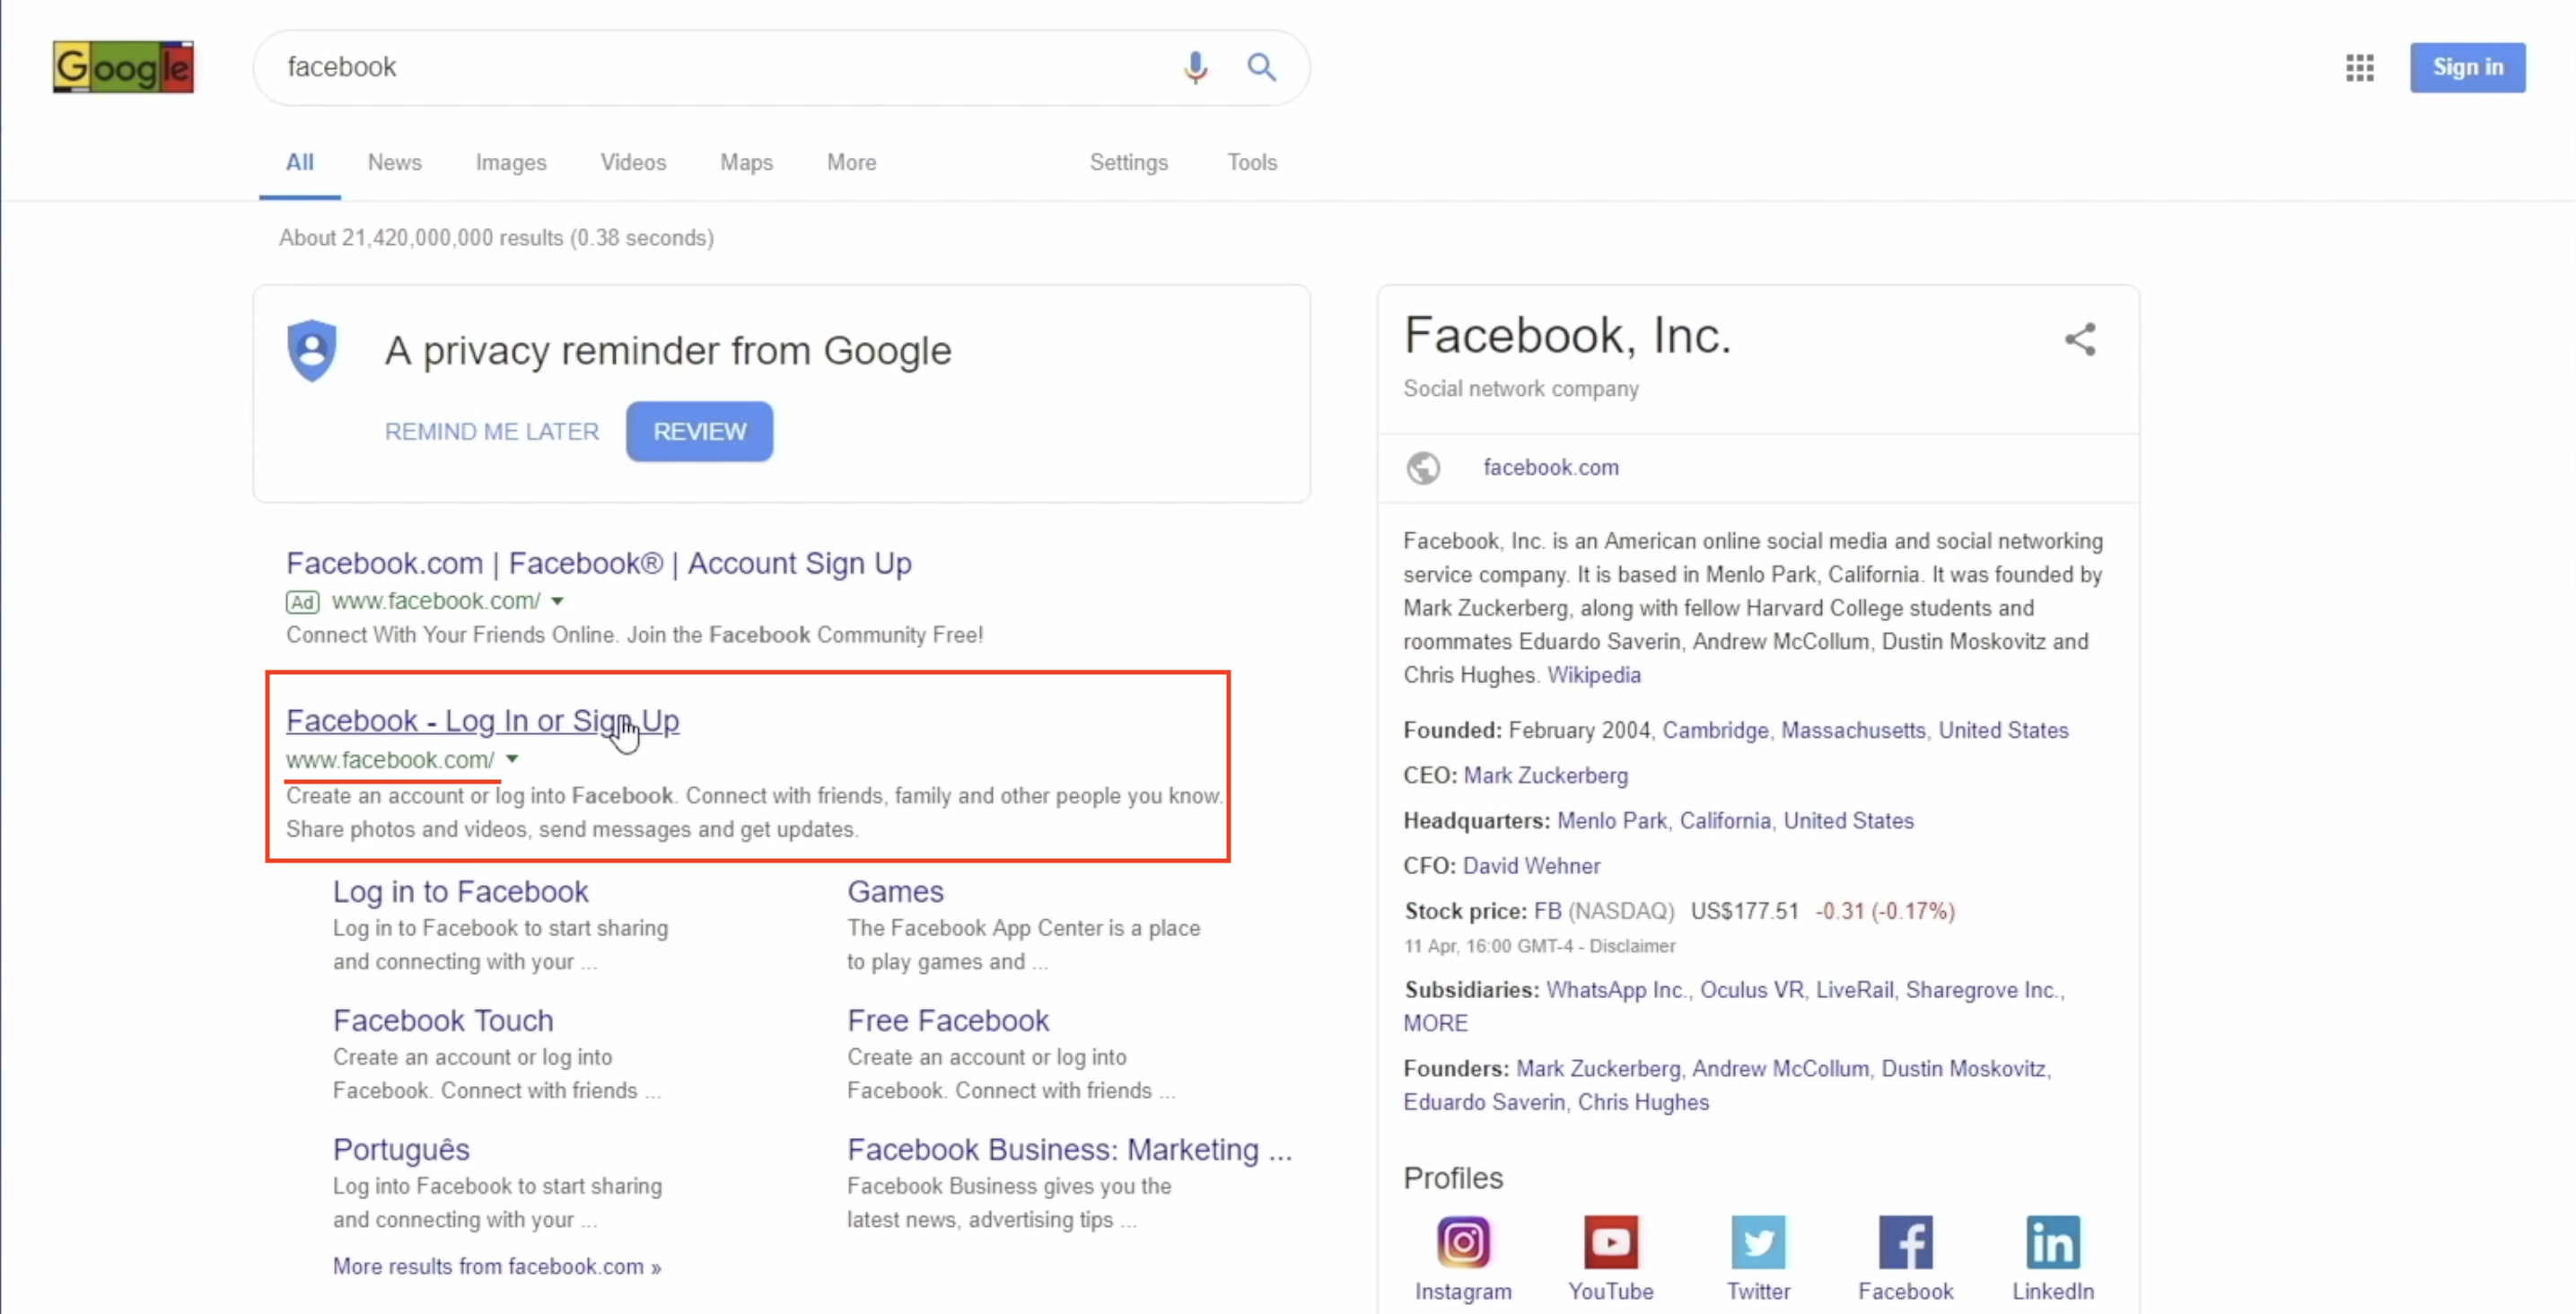
Task: Open the More search menu
Action: click(x=851, y=162)
